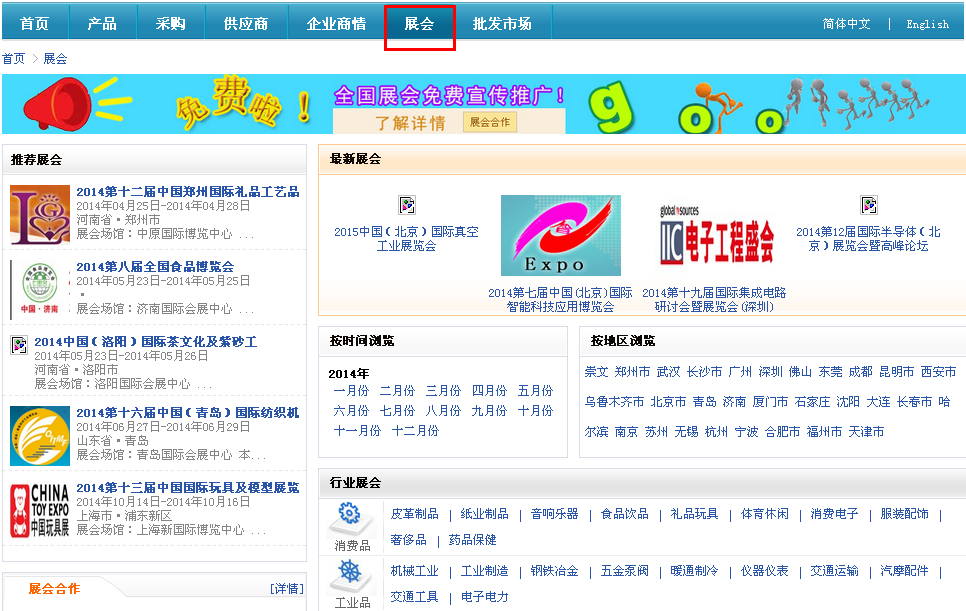Open the 企业商情 menu item

coord(335,21)
